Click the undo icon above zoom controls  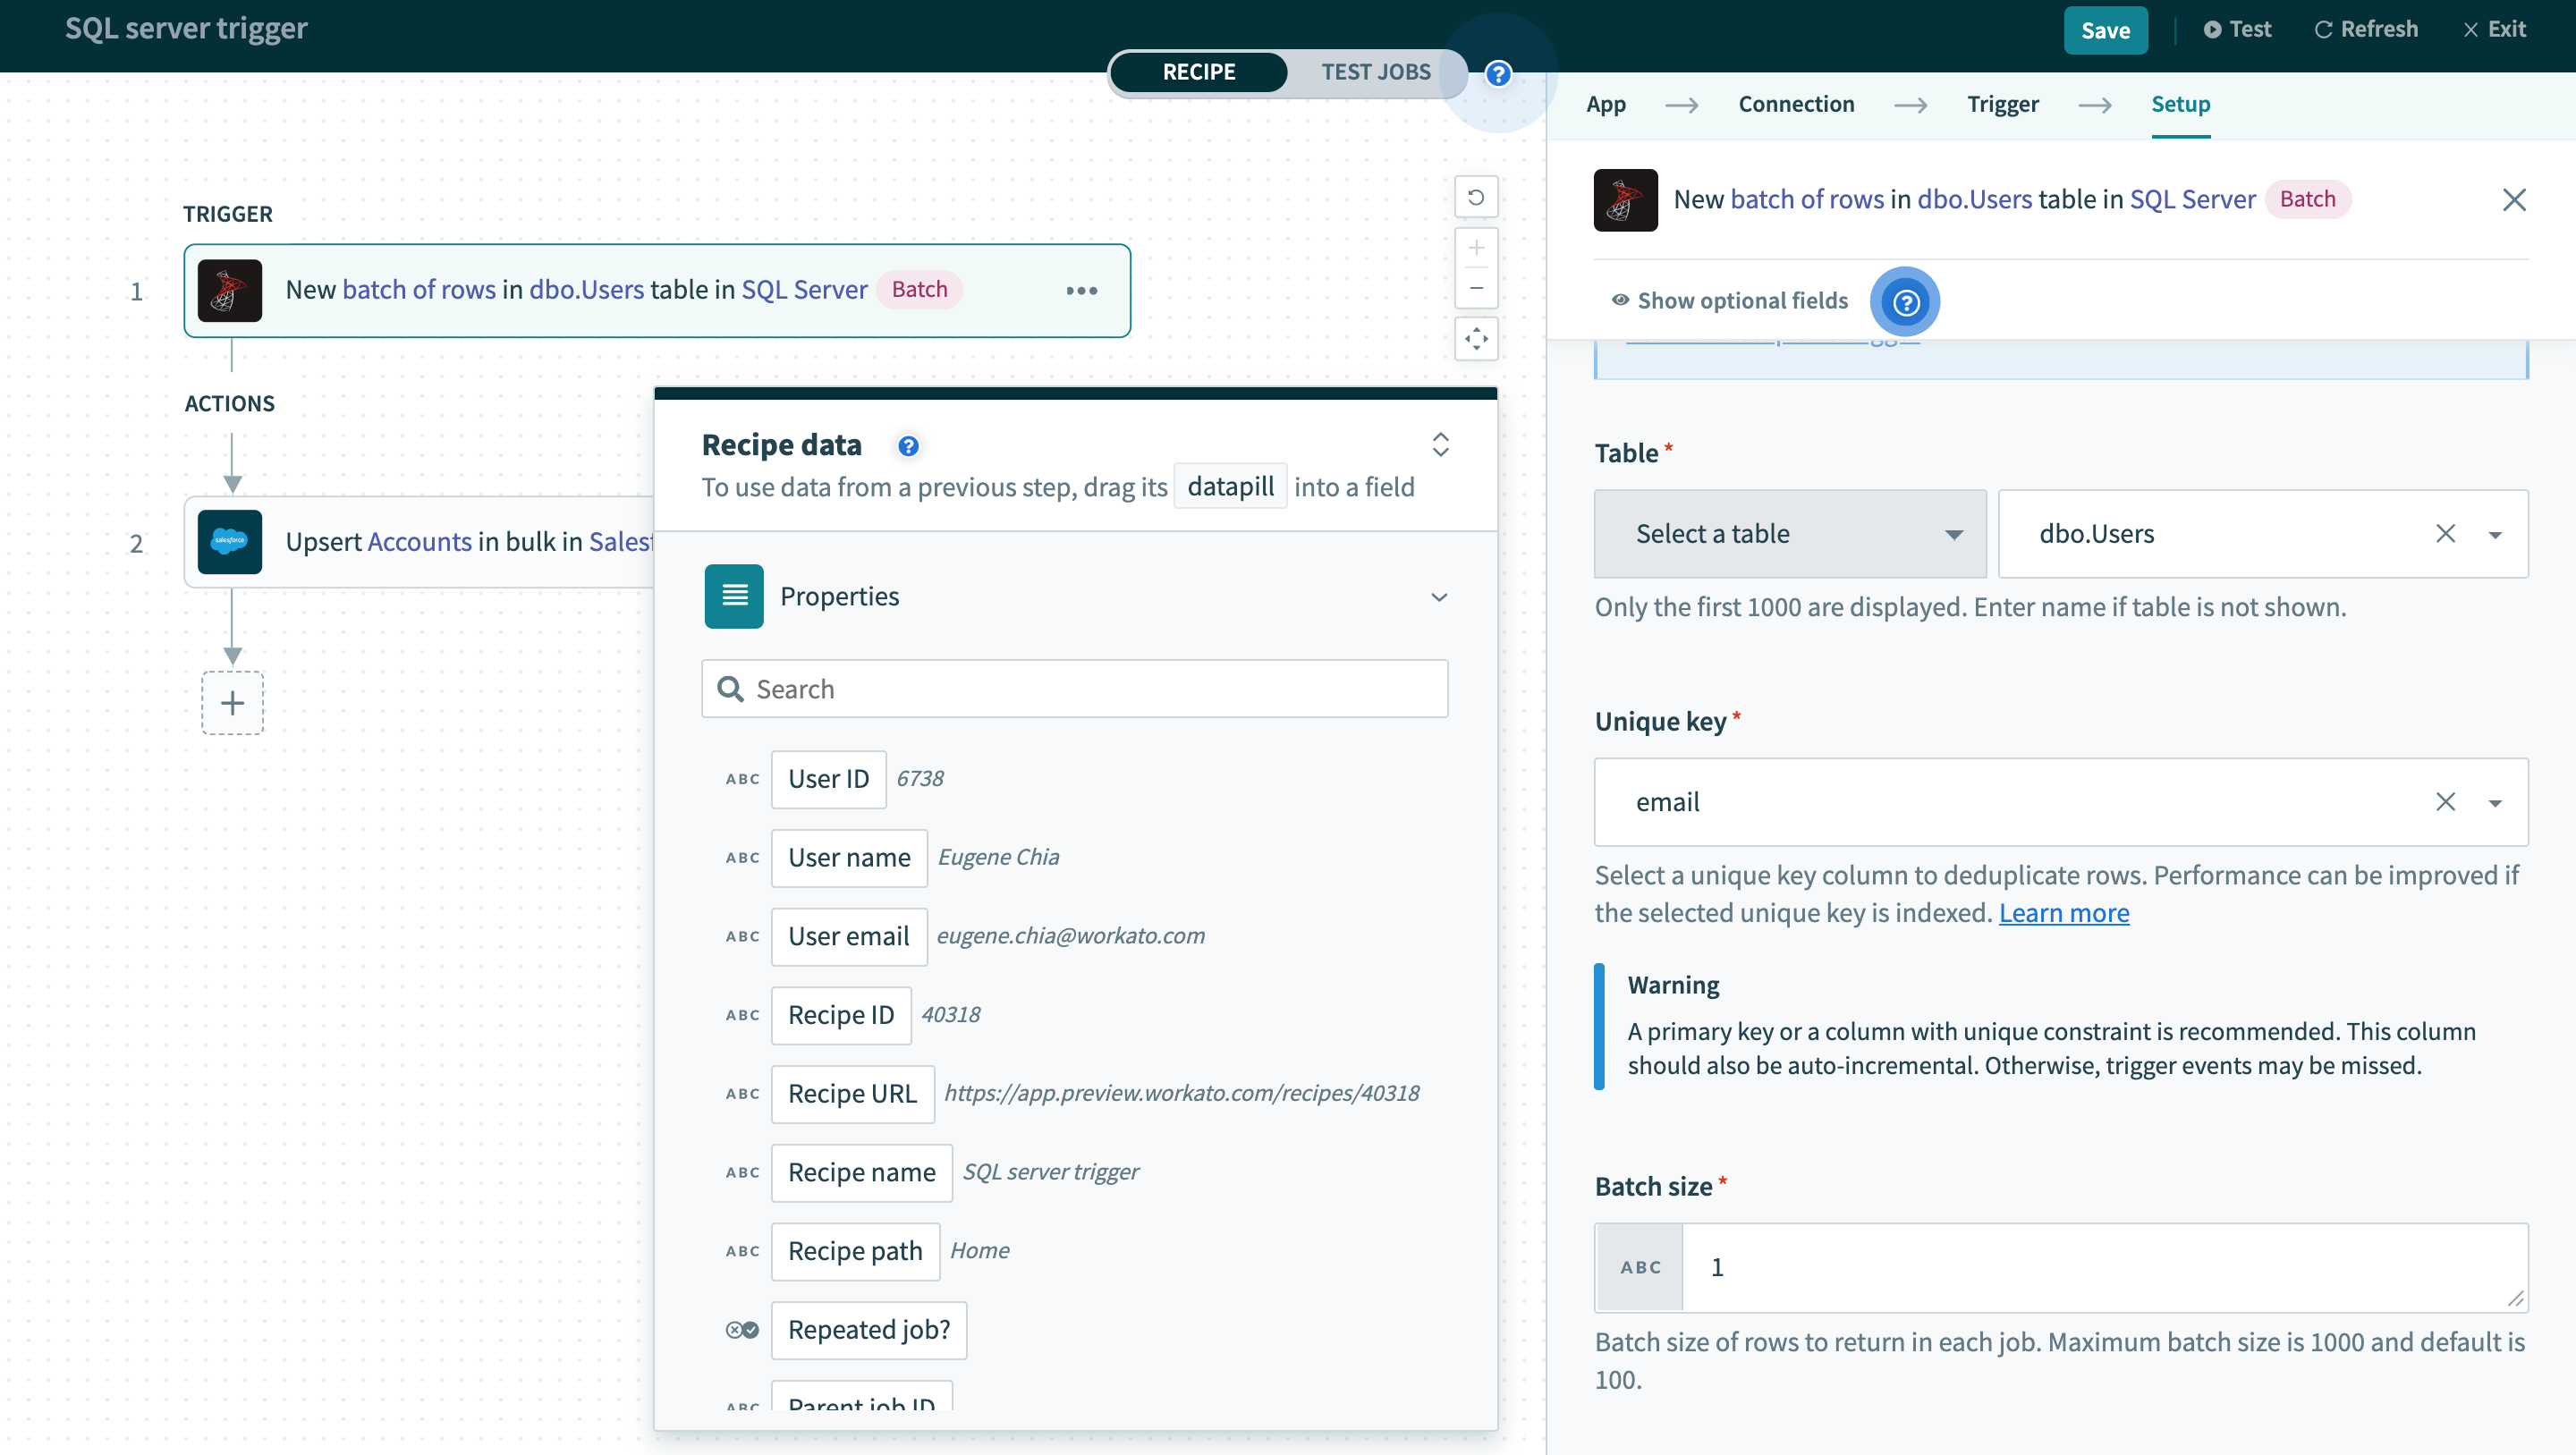1476,197
